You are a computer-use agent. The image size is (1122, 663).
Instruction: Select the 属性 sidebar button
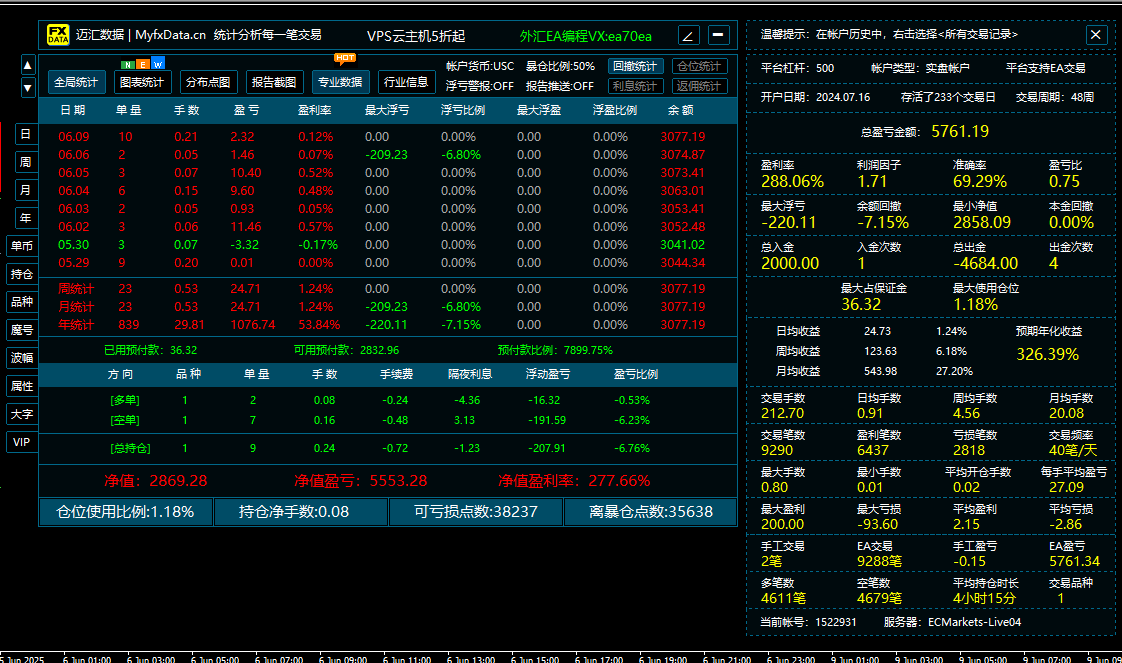(x=22, y=386)
